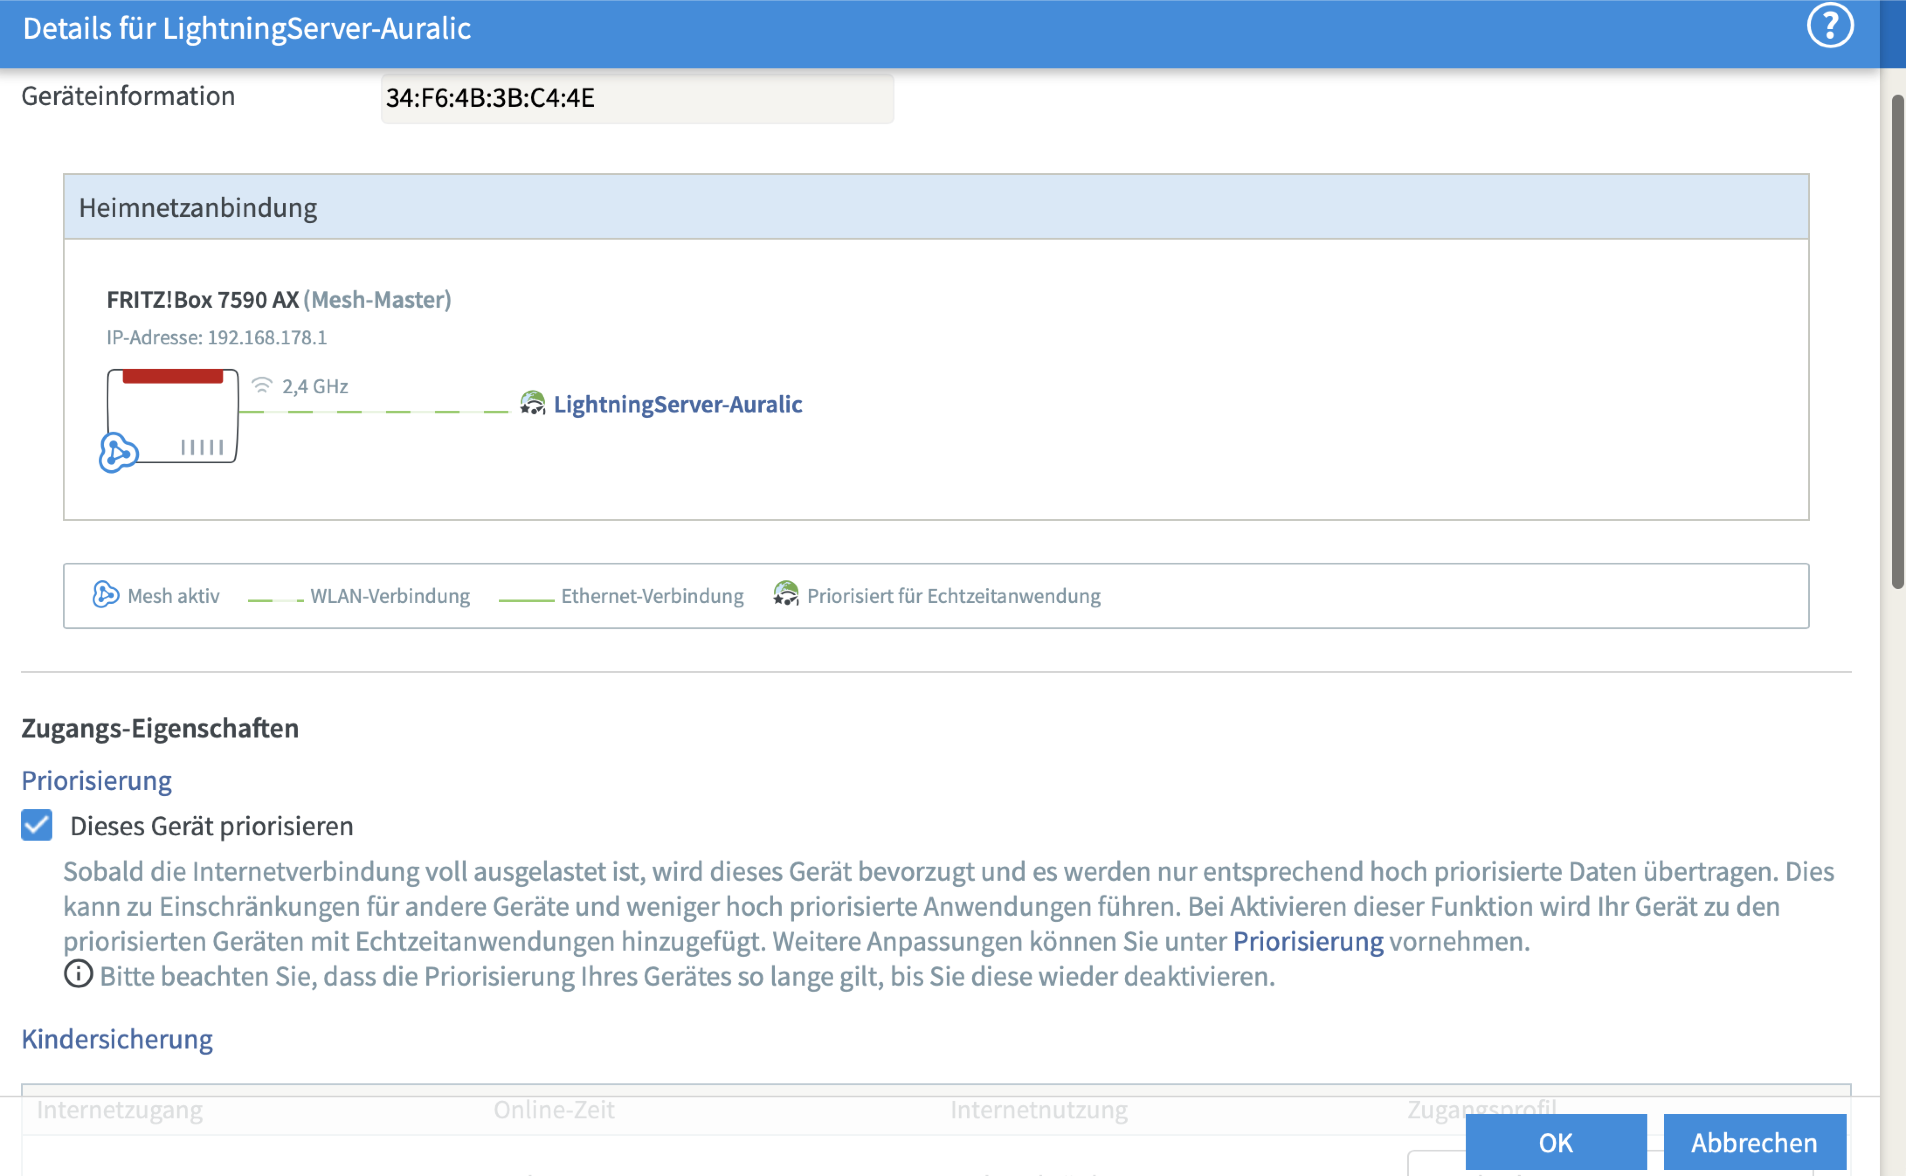Click the Internetzugang column header
The width and height of the screenshot is (1906, 1176).
pyautogui.click(x=119, y=1110)
